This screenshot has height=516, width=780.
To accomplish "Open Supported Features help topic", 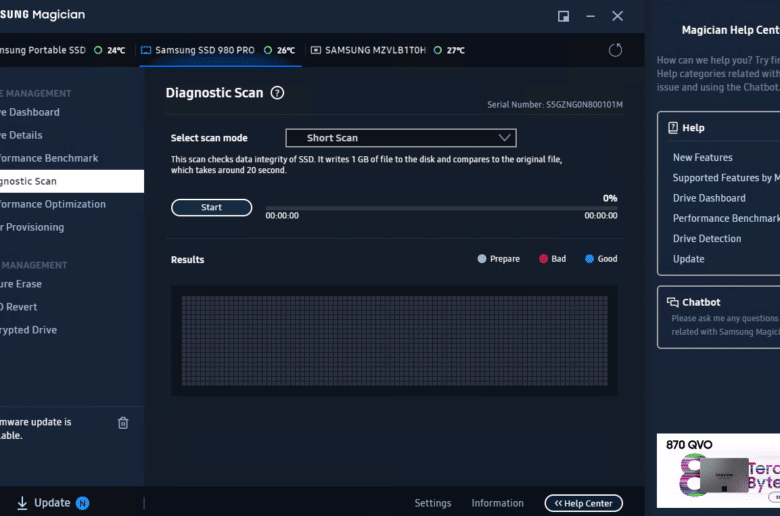I will click(x=726, y=178).
